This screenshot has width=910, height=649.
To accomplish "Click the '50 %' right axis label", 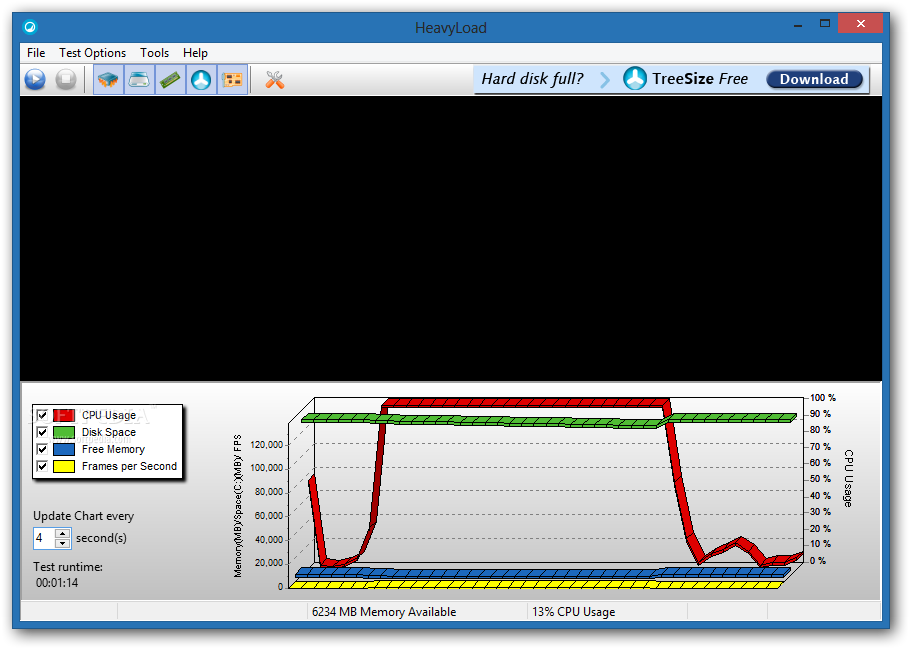I will pos(820,479).
